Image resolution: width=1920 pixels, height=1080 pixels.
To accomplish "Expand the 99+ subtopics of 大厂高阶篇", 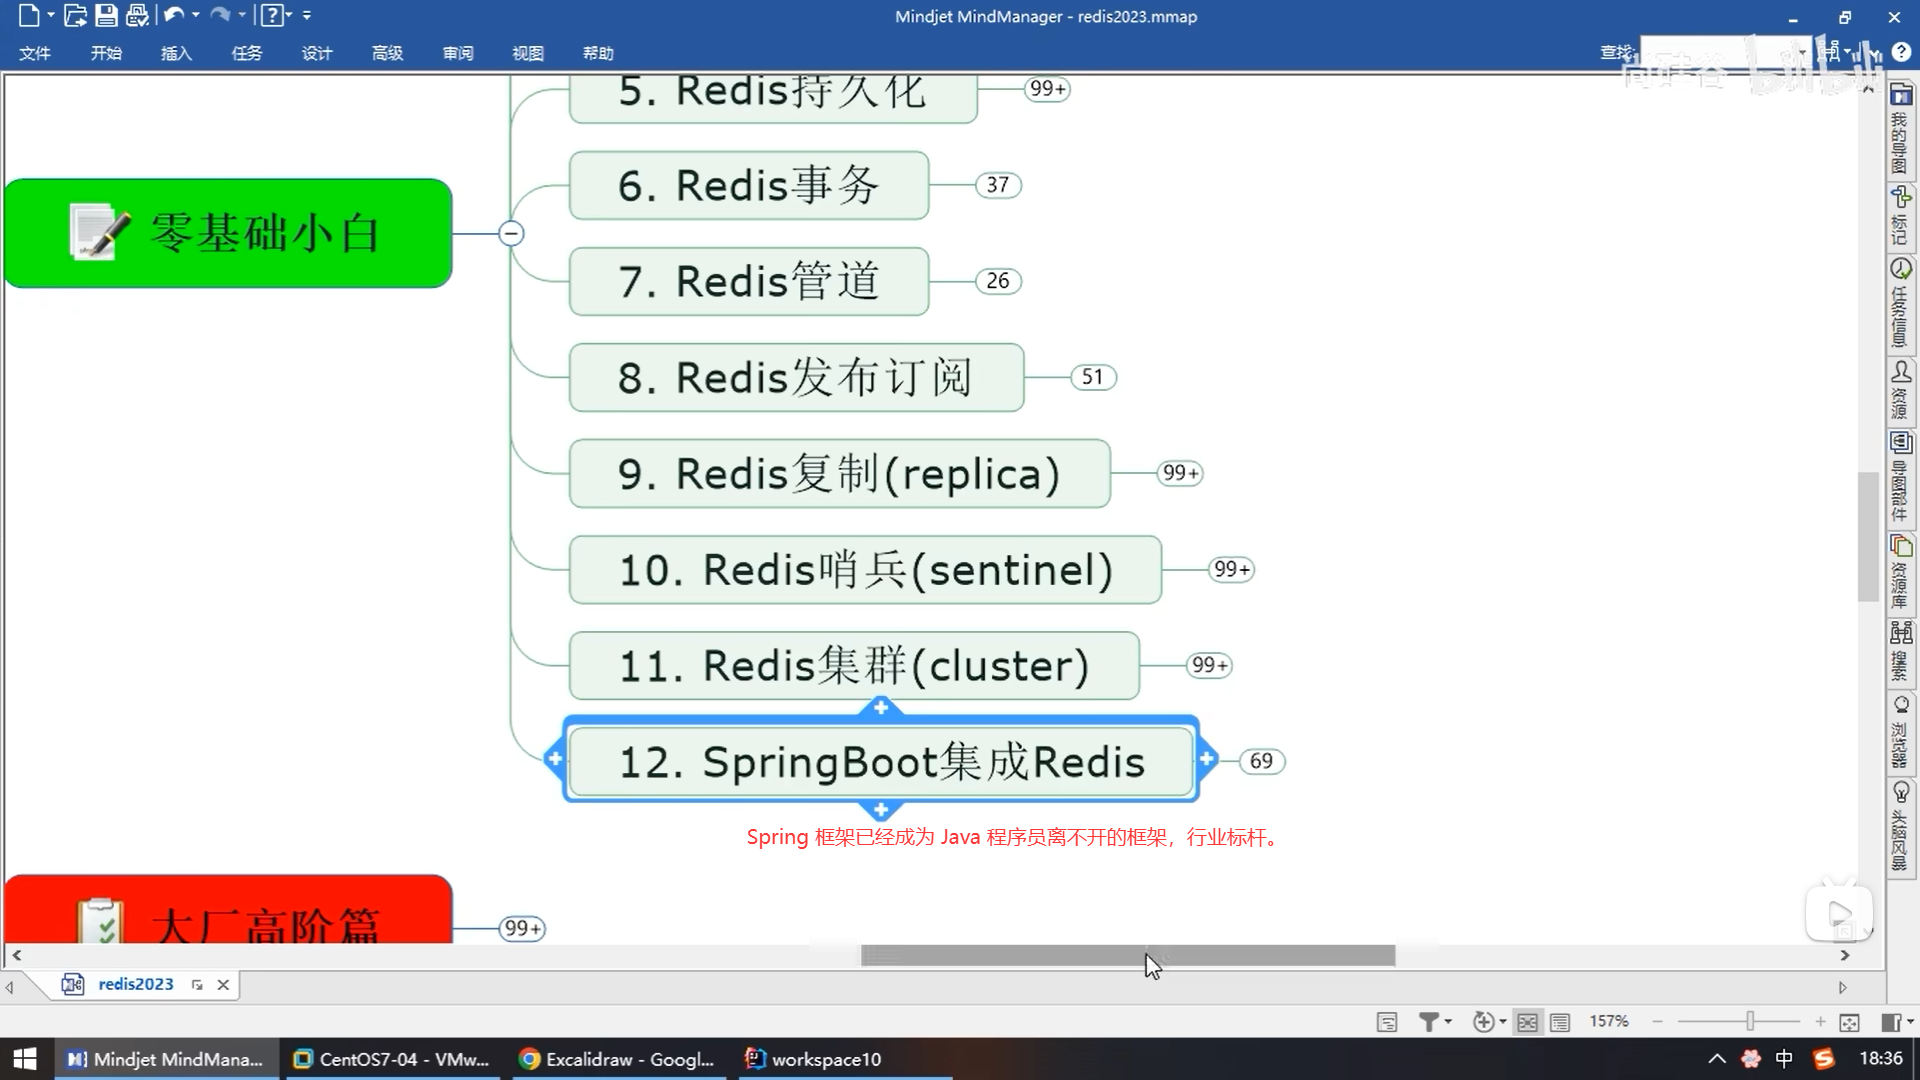I will (x=523, y=928).
